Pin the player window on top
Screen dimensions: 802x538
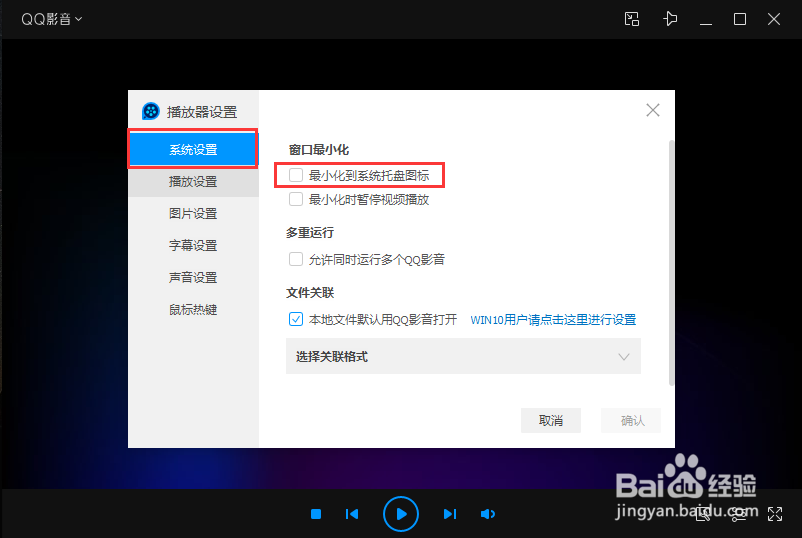[670, 19]
